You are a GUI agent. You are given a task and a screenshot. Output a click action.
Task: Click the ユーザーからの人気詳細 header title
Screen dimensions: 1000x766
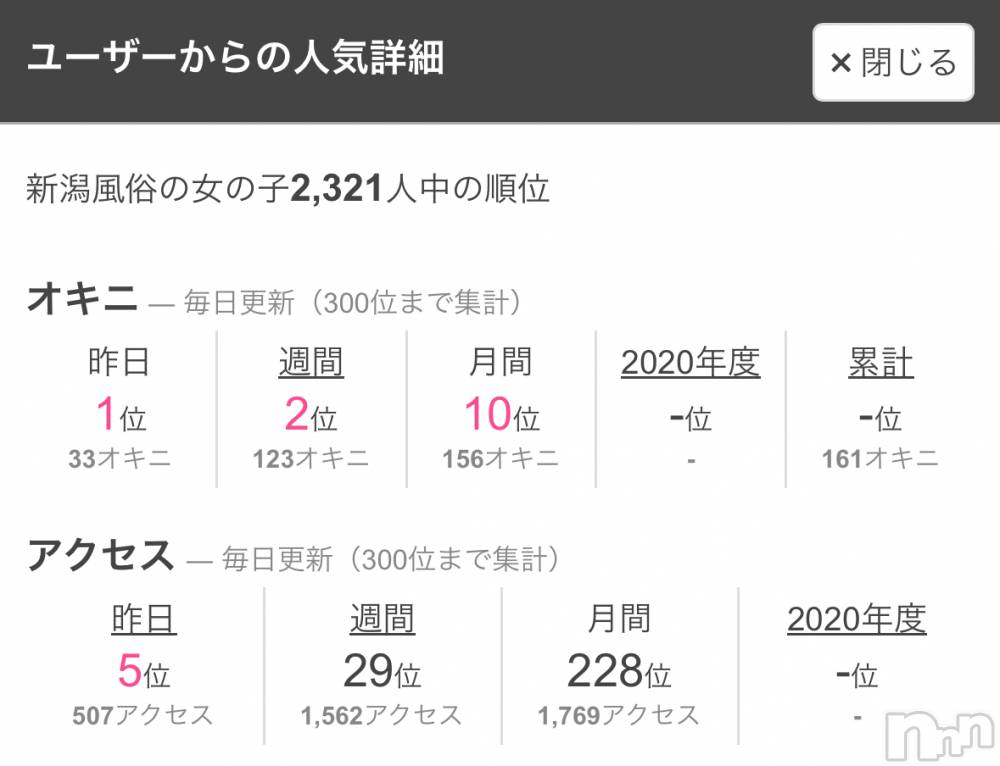235,59
